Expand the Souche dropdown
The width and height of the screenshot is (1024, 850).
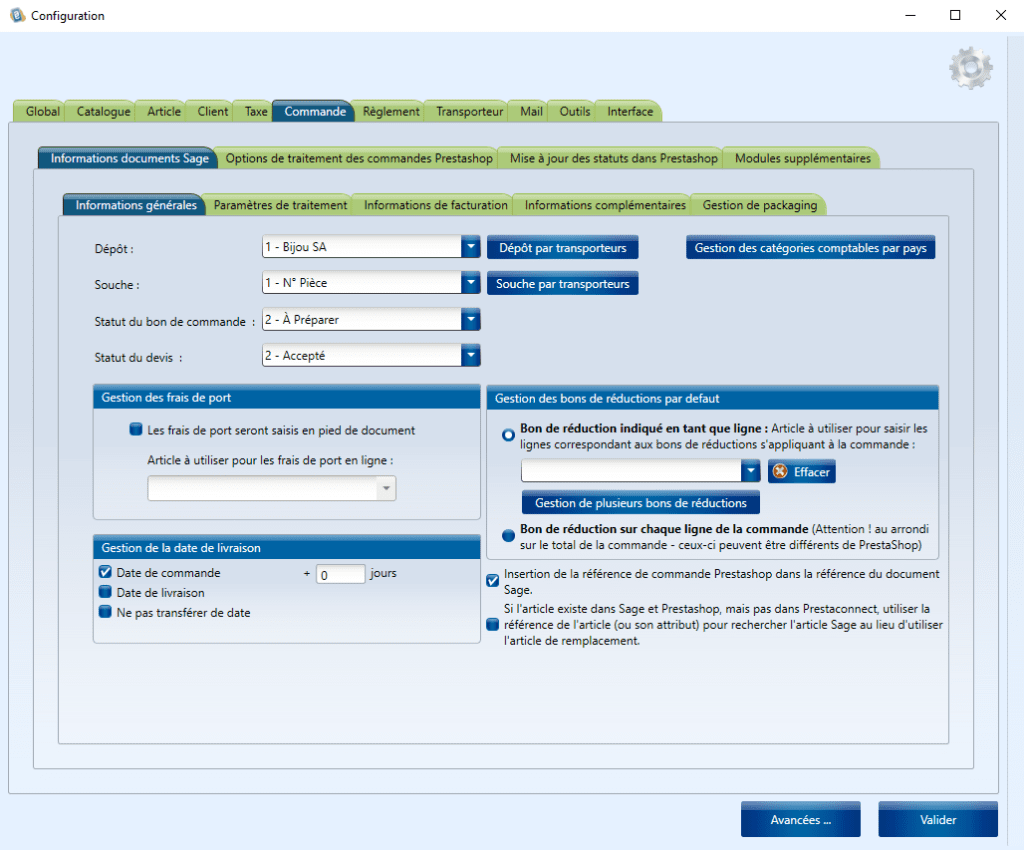click(x=470, y=283)
